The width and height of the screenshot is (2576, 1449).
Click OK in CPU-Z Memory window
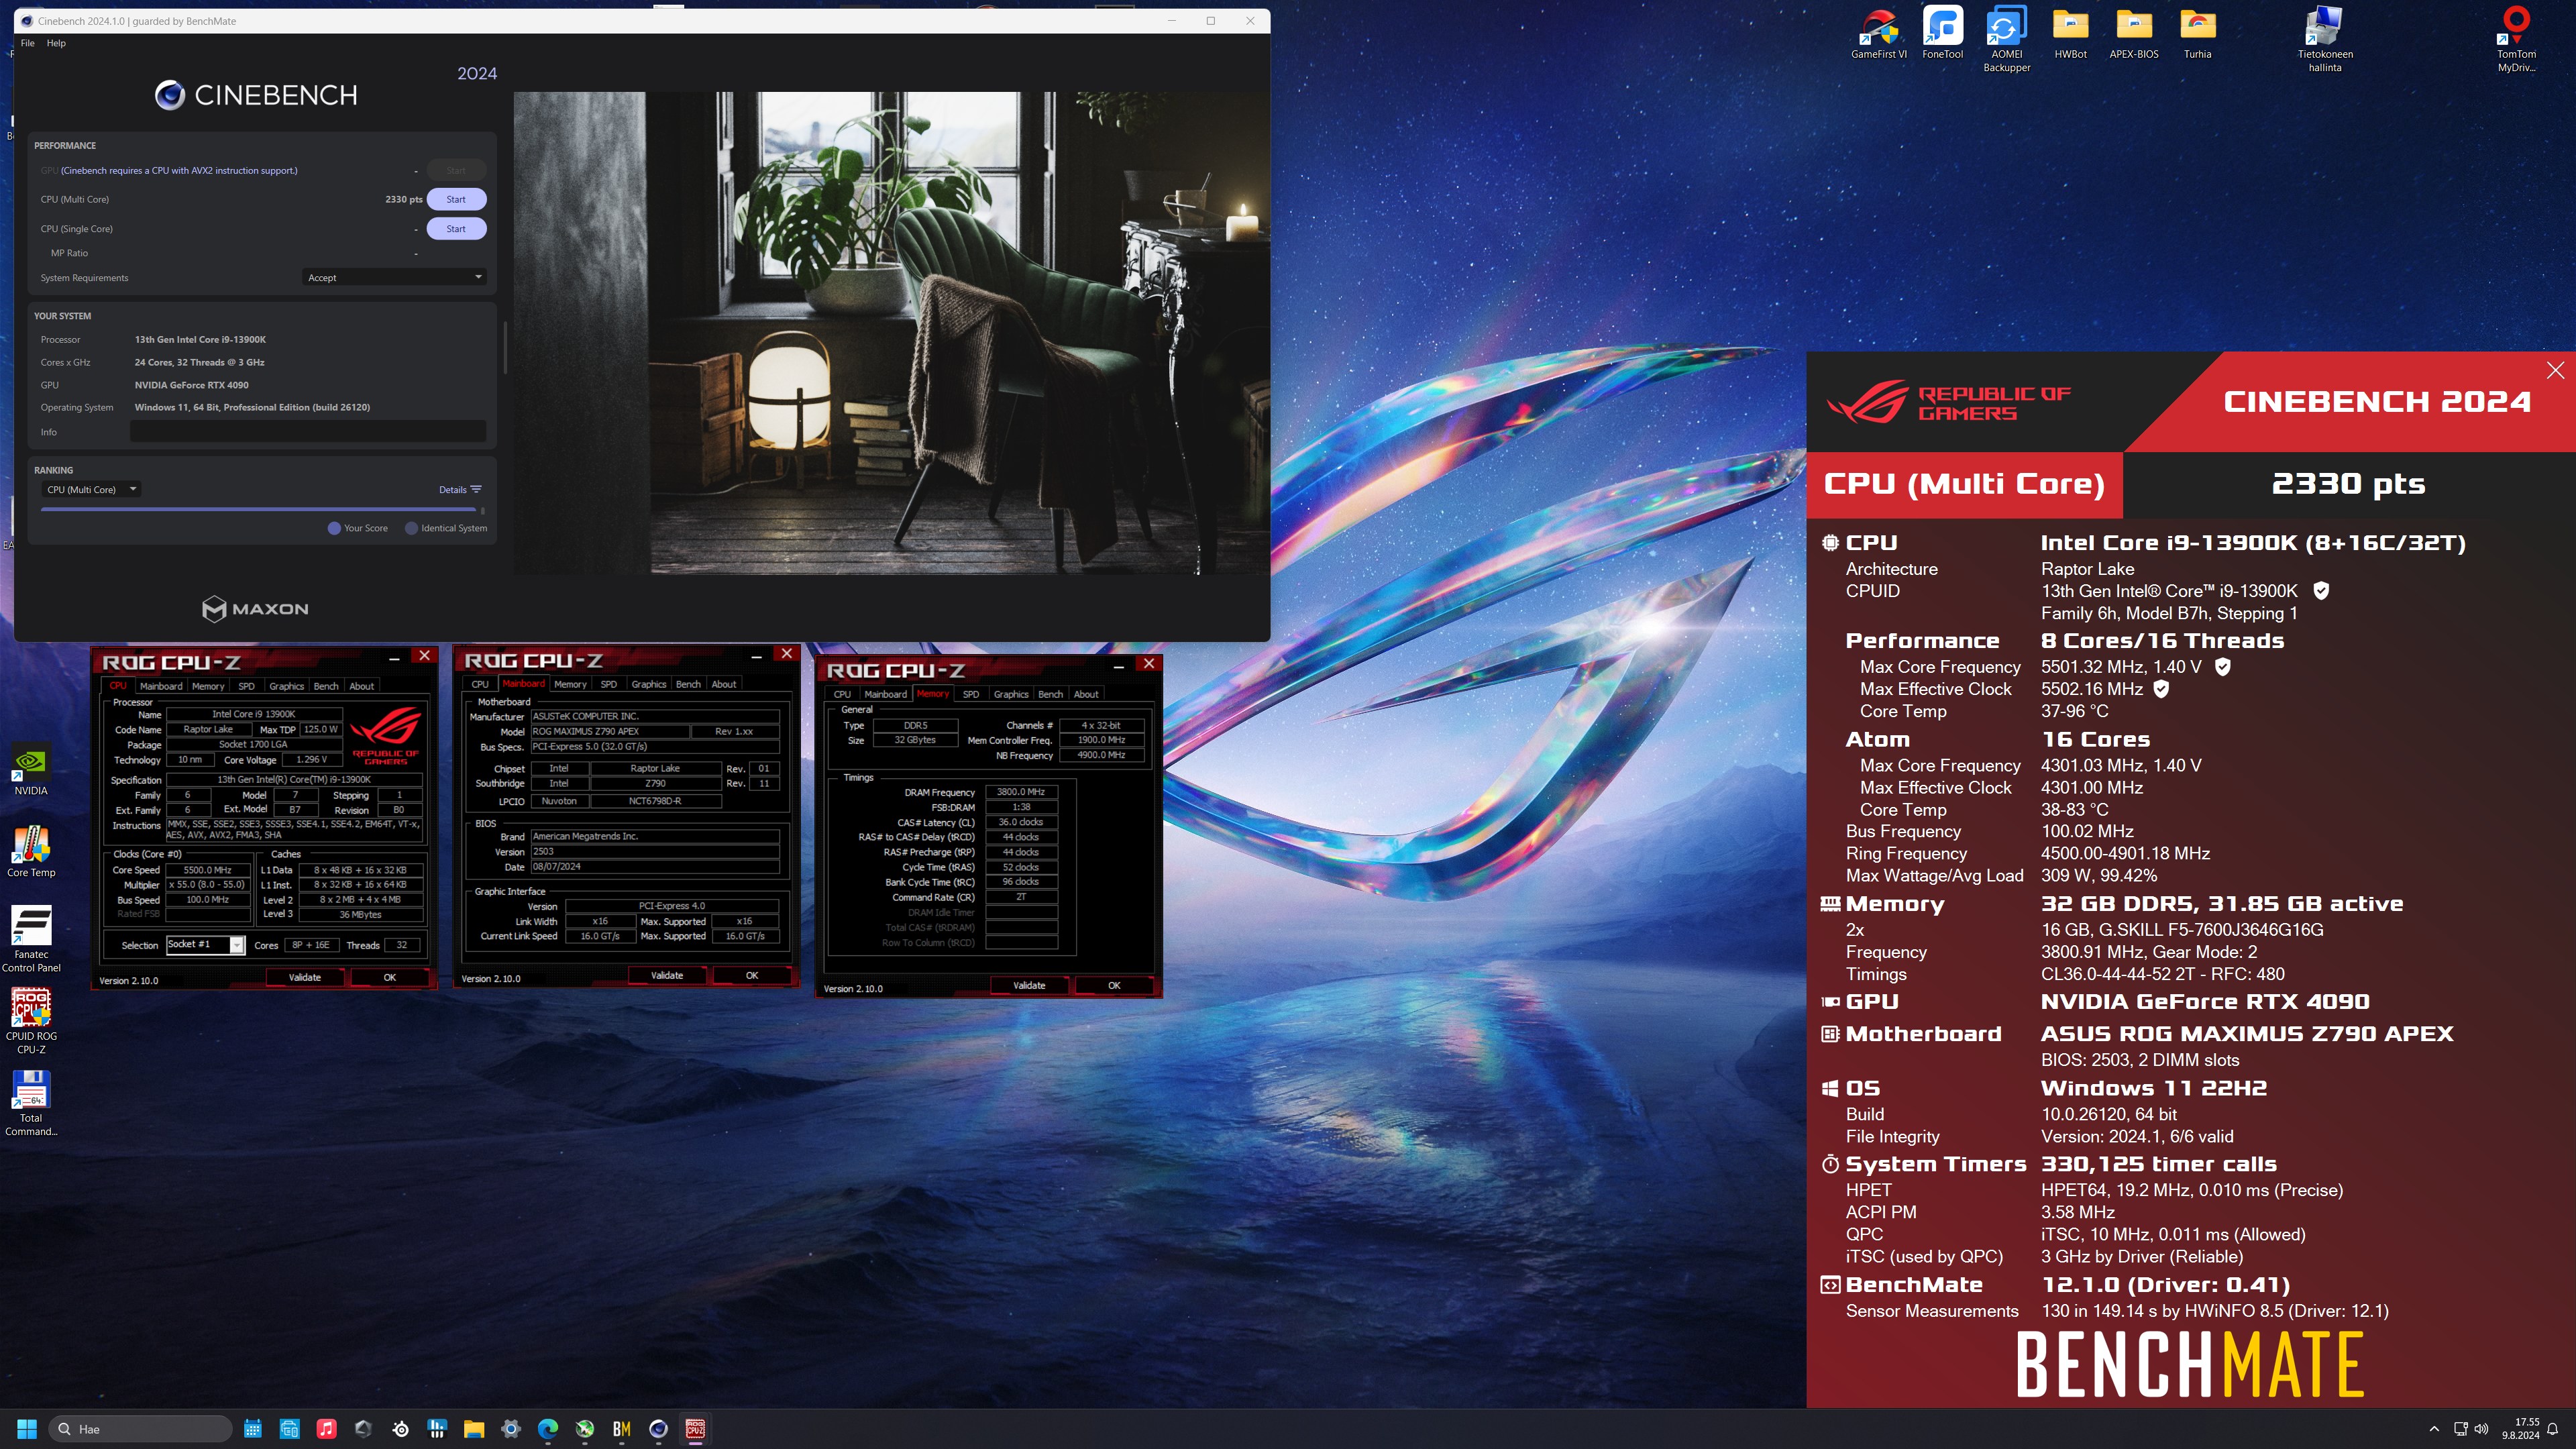(x=1114, y=985)
